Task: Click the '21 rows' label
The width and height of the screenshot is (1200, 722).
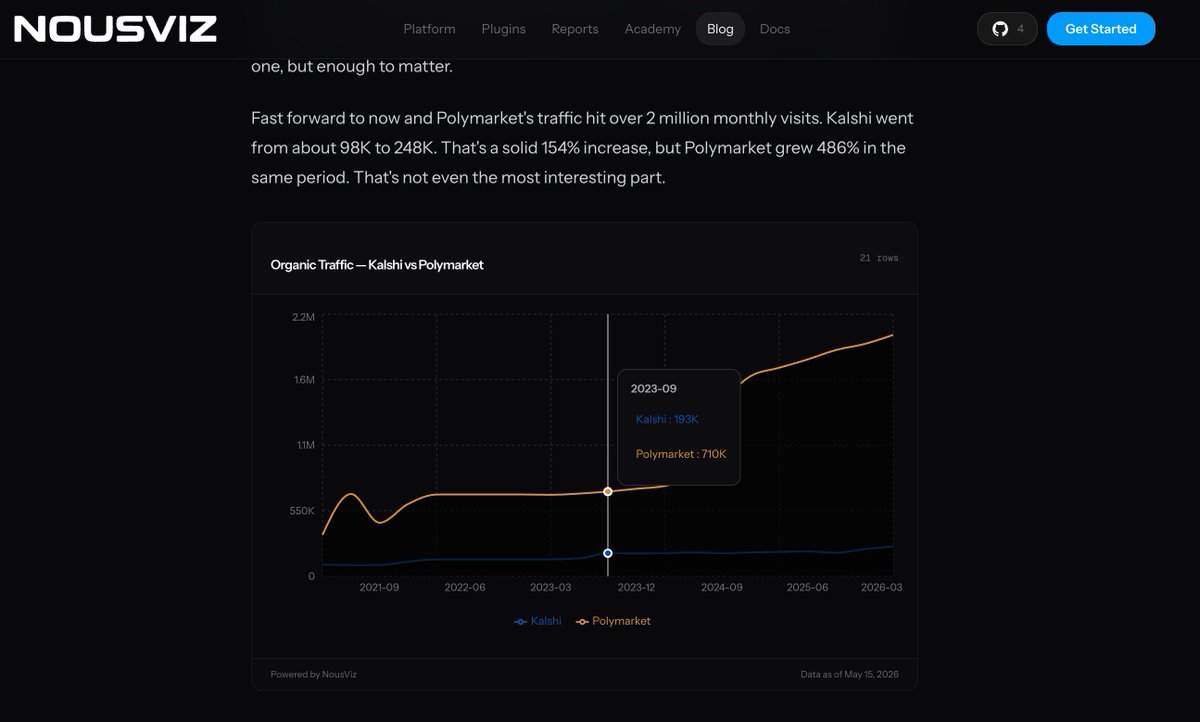Action: 879,258
